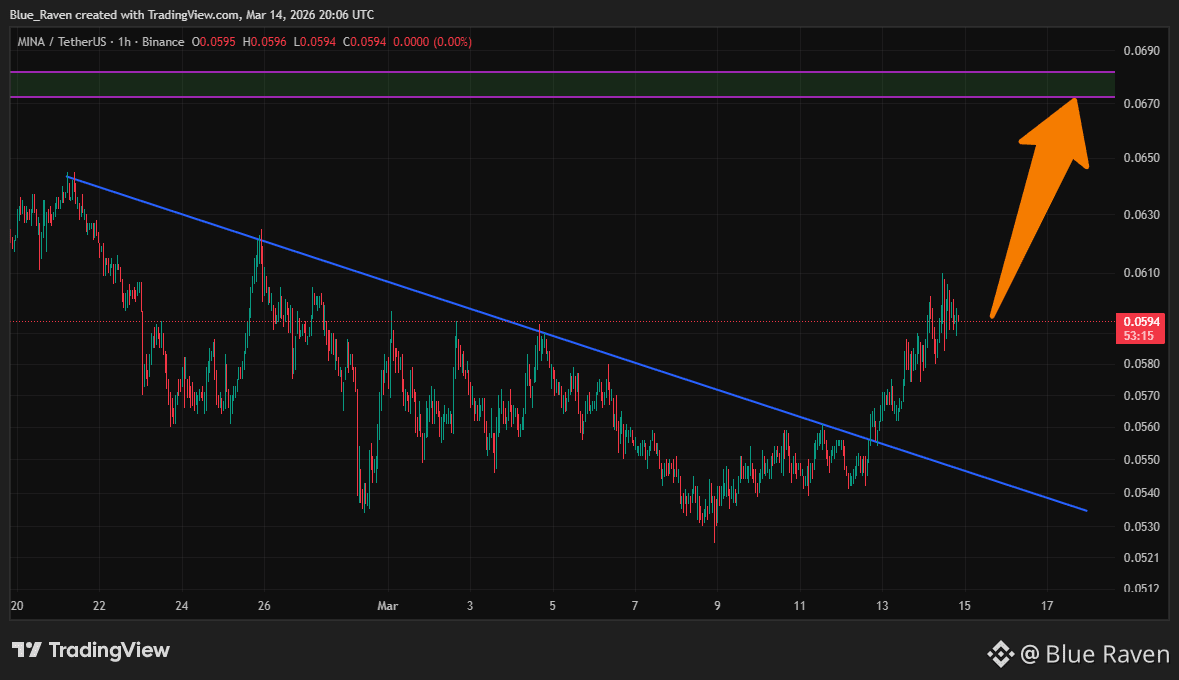
Task: Click the MINA / TetherUS symbol title
Action: [62, 42]
